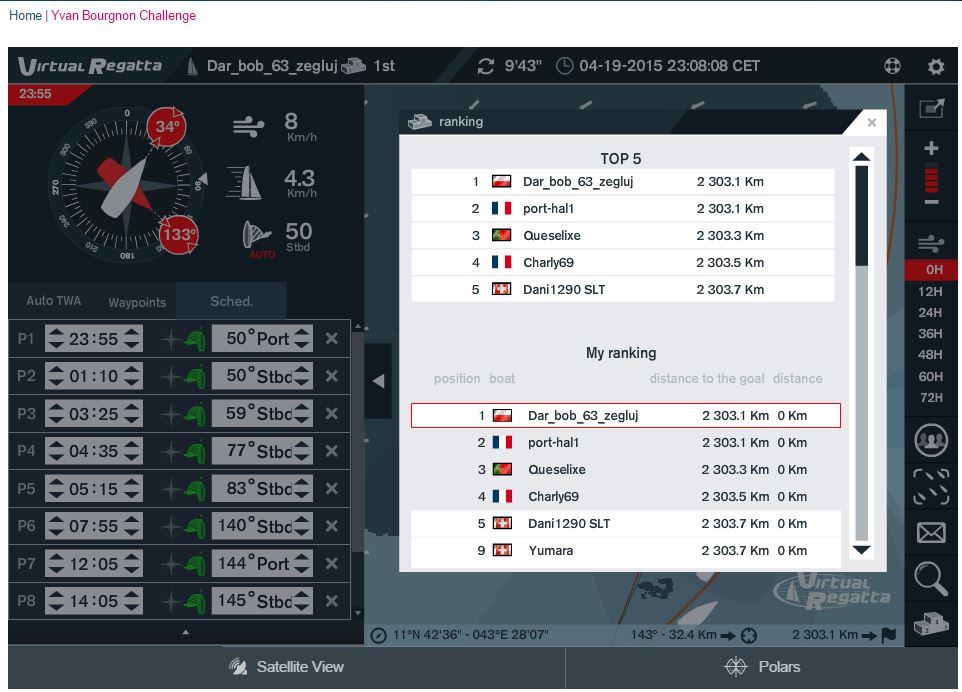Click the refresh countdown icon
The image size is (962, 692).
(x=486, y=66)
